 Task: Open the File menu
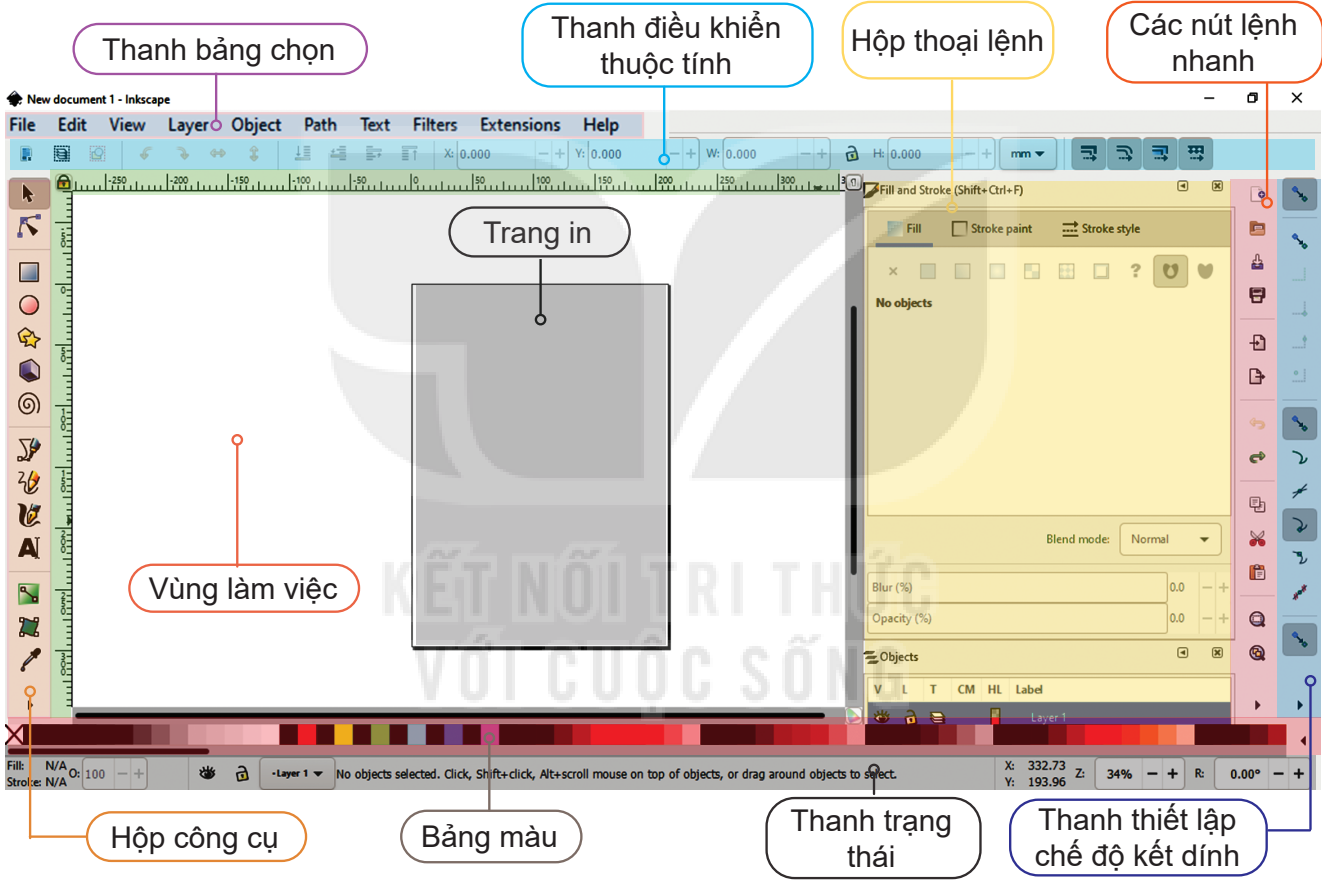point(22,125)
